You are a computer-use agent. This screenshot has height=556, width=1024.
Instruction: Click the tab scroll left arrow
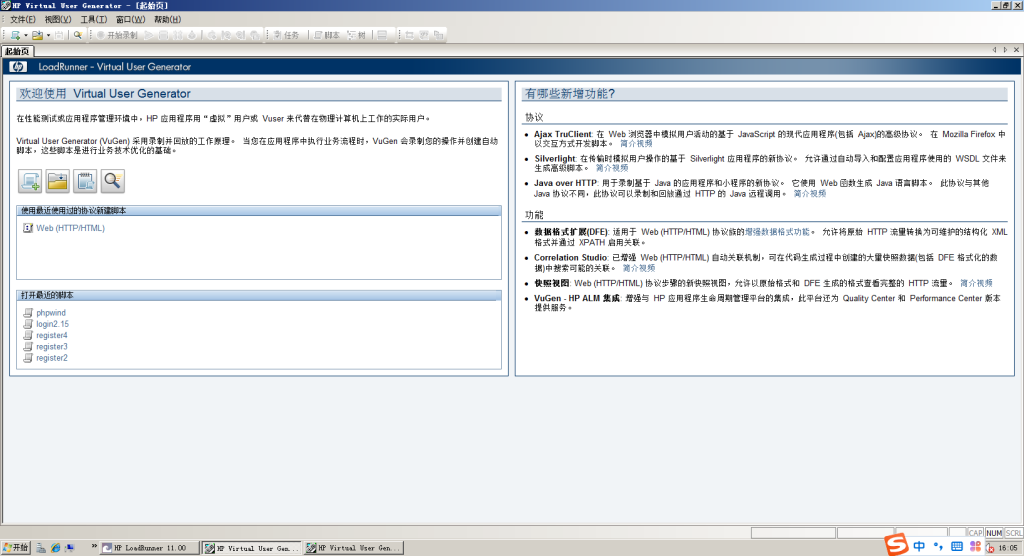point(995,50)
